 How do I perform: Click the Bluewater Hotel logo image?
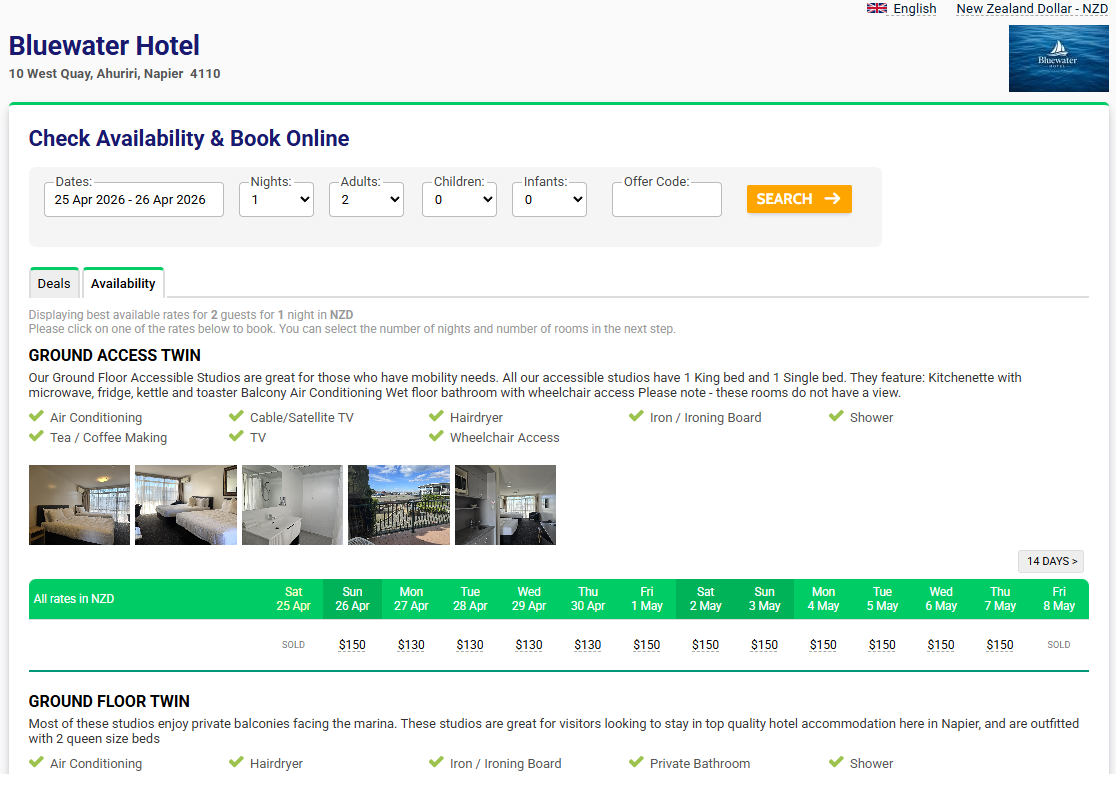[x=1058, y=58]
